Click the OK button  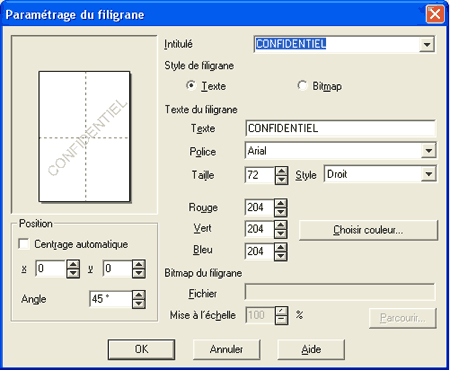coord(141,349)
